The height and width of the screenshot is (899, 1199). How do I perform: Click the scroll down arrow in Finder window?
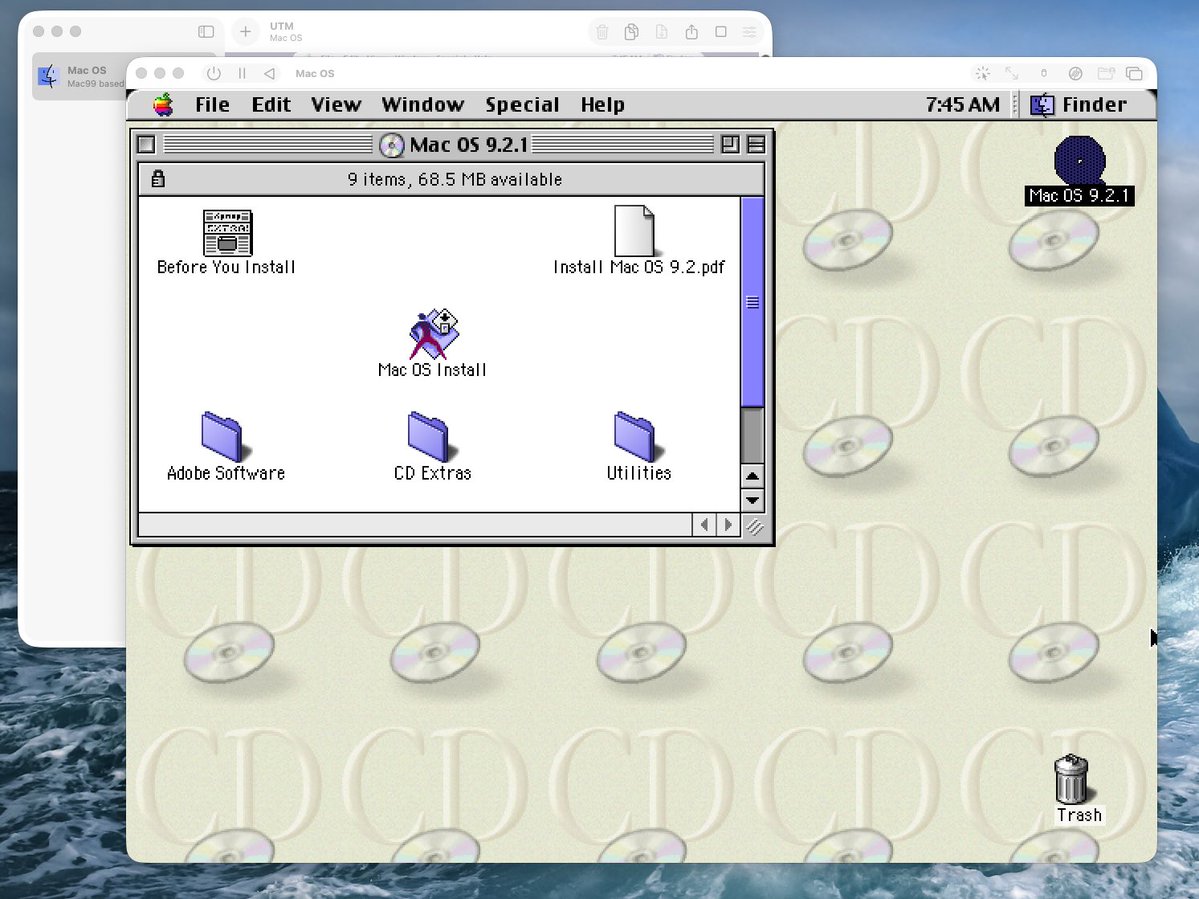click(x=752, y=500)
